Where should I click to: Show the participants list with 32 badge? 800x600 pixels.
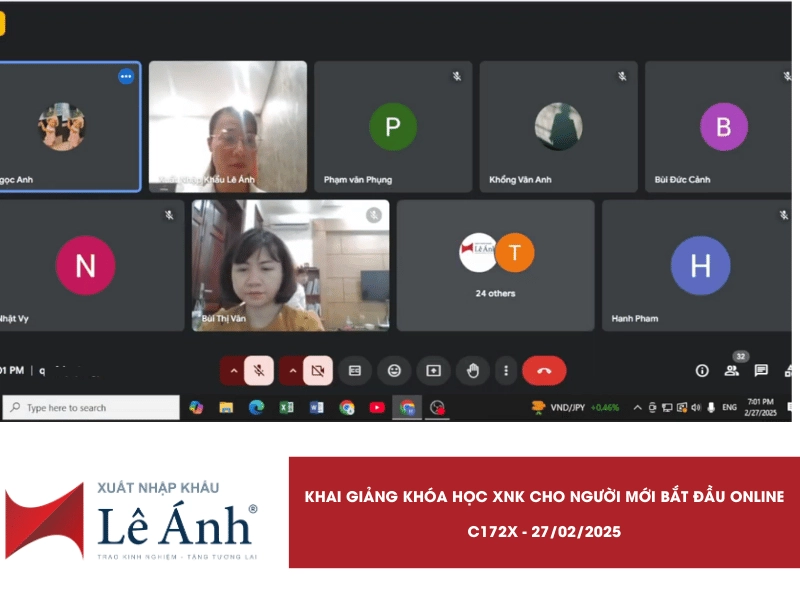click(x=732, y=371)
